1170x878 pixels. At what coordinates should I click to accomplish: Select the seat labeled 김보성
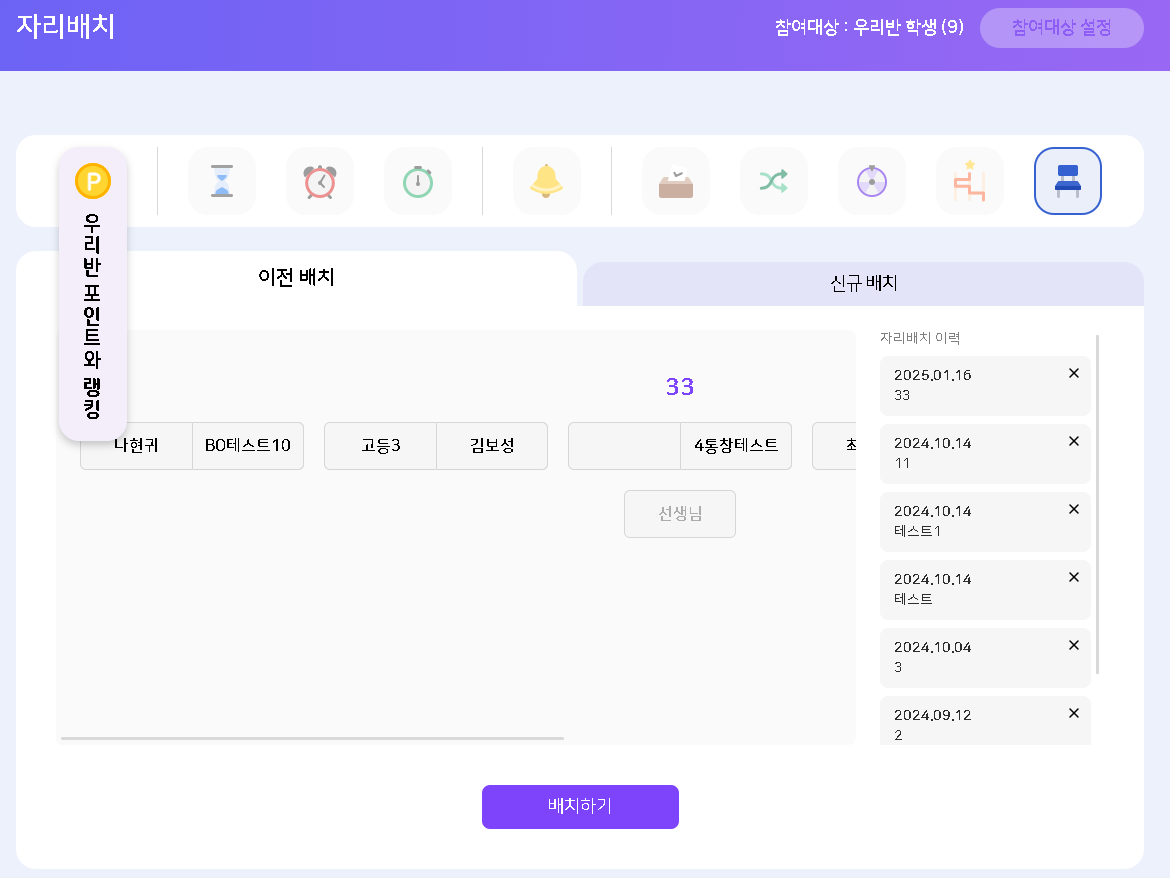(x=492, y=446)
